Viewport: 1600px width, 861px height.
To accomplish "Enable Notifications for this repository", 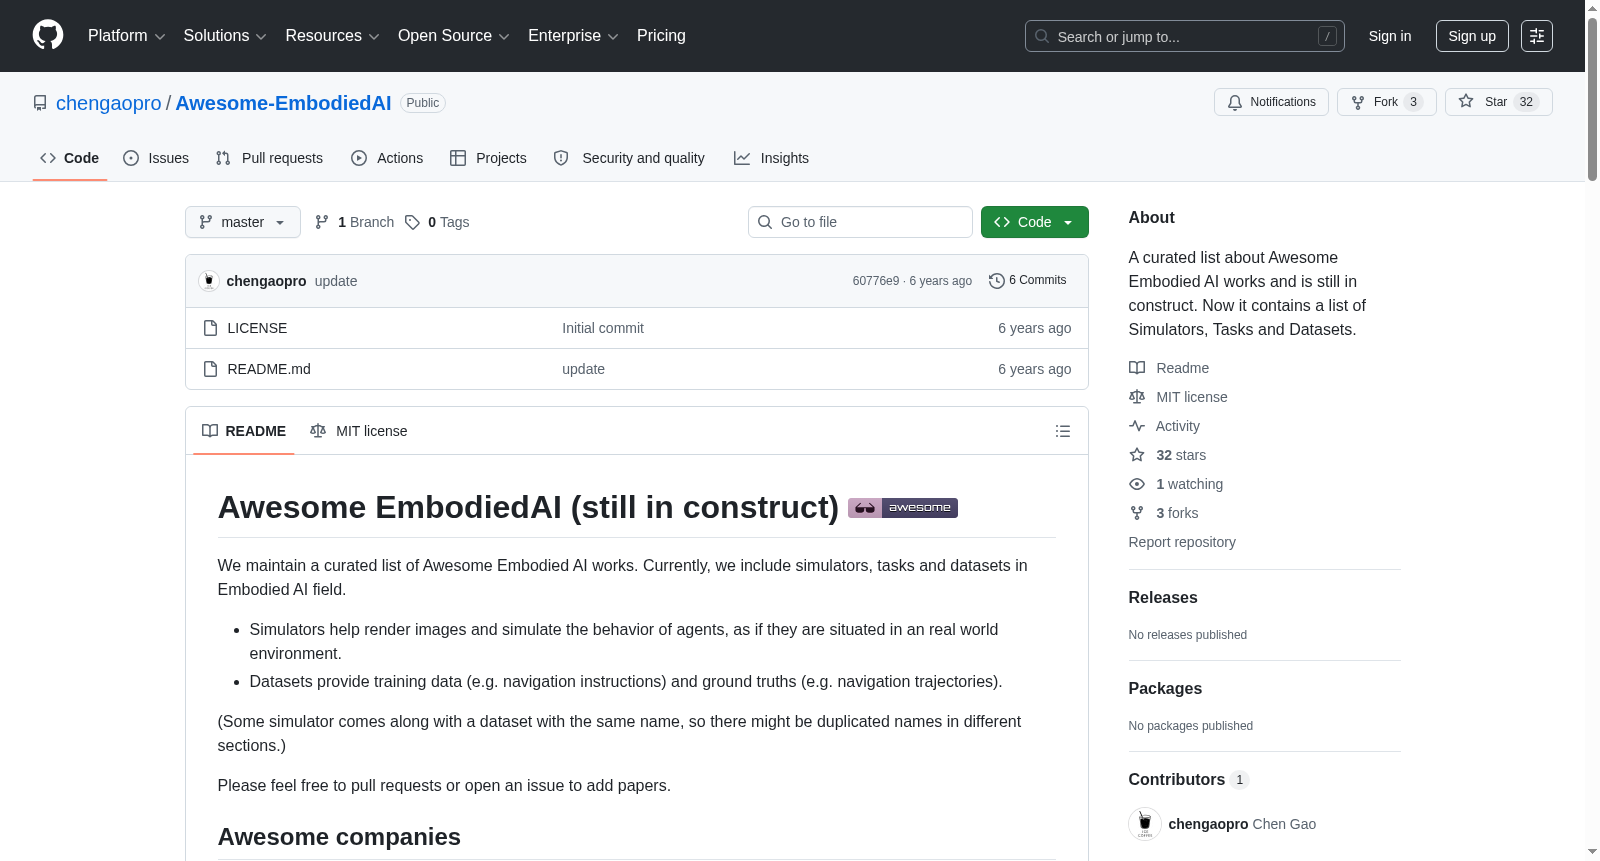I will 1271,102.
